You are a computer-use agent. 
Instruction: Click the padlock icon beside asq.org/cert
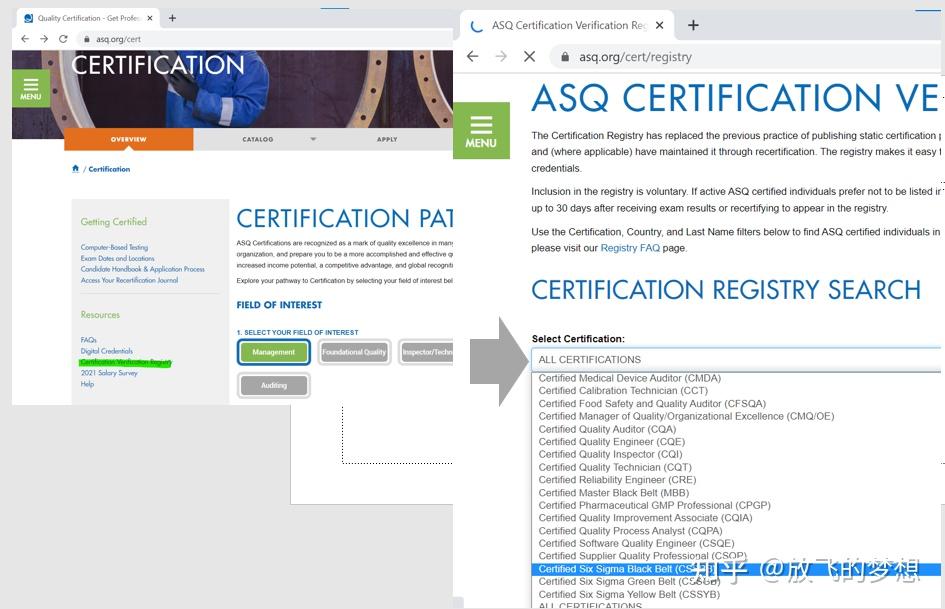(88, 39)
